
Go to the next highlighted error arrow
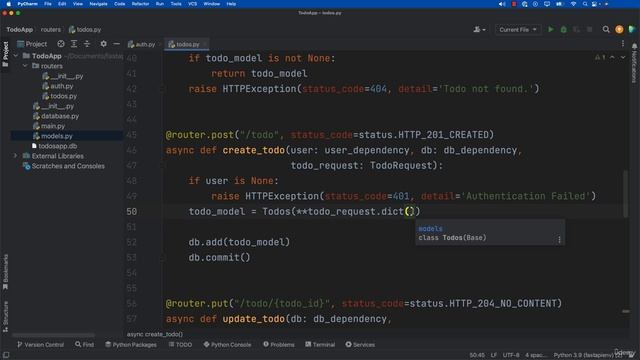tap(623, 58)
